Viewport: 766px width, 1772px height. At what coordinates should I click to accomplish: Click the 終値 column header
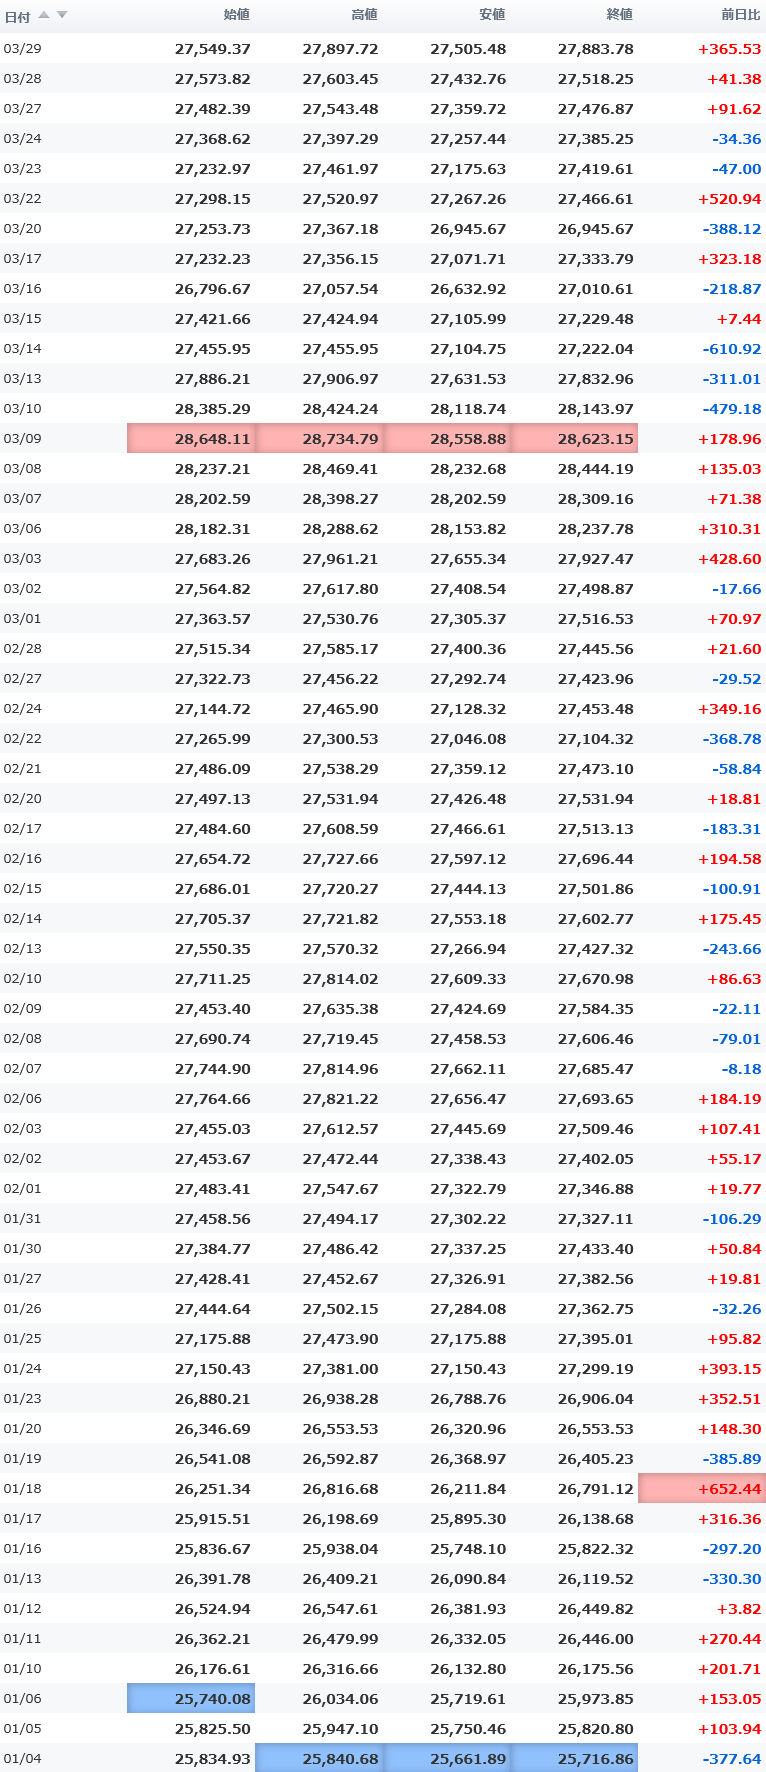coord(620,15)
